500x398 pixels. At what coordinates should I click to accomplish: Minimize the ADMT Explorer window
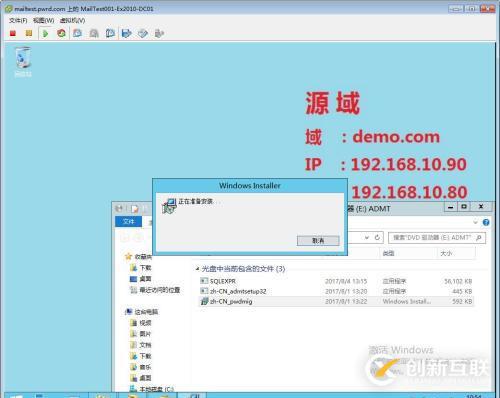451,207
